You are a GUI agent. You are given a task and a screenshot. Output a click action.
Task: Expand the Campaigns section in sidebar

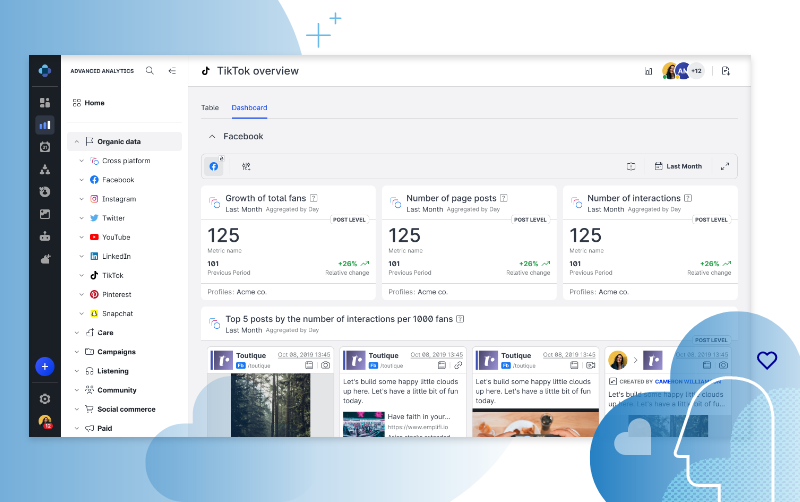(x=76, y=352)
